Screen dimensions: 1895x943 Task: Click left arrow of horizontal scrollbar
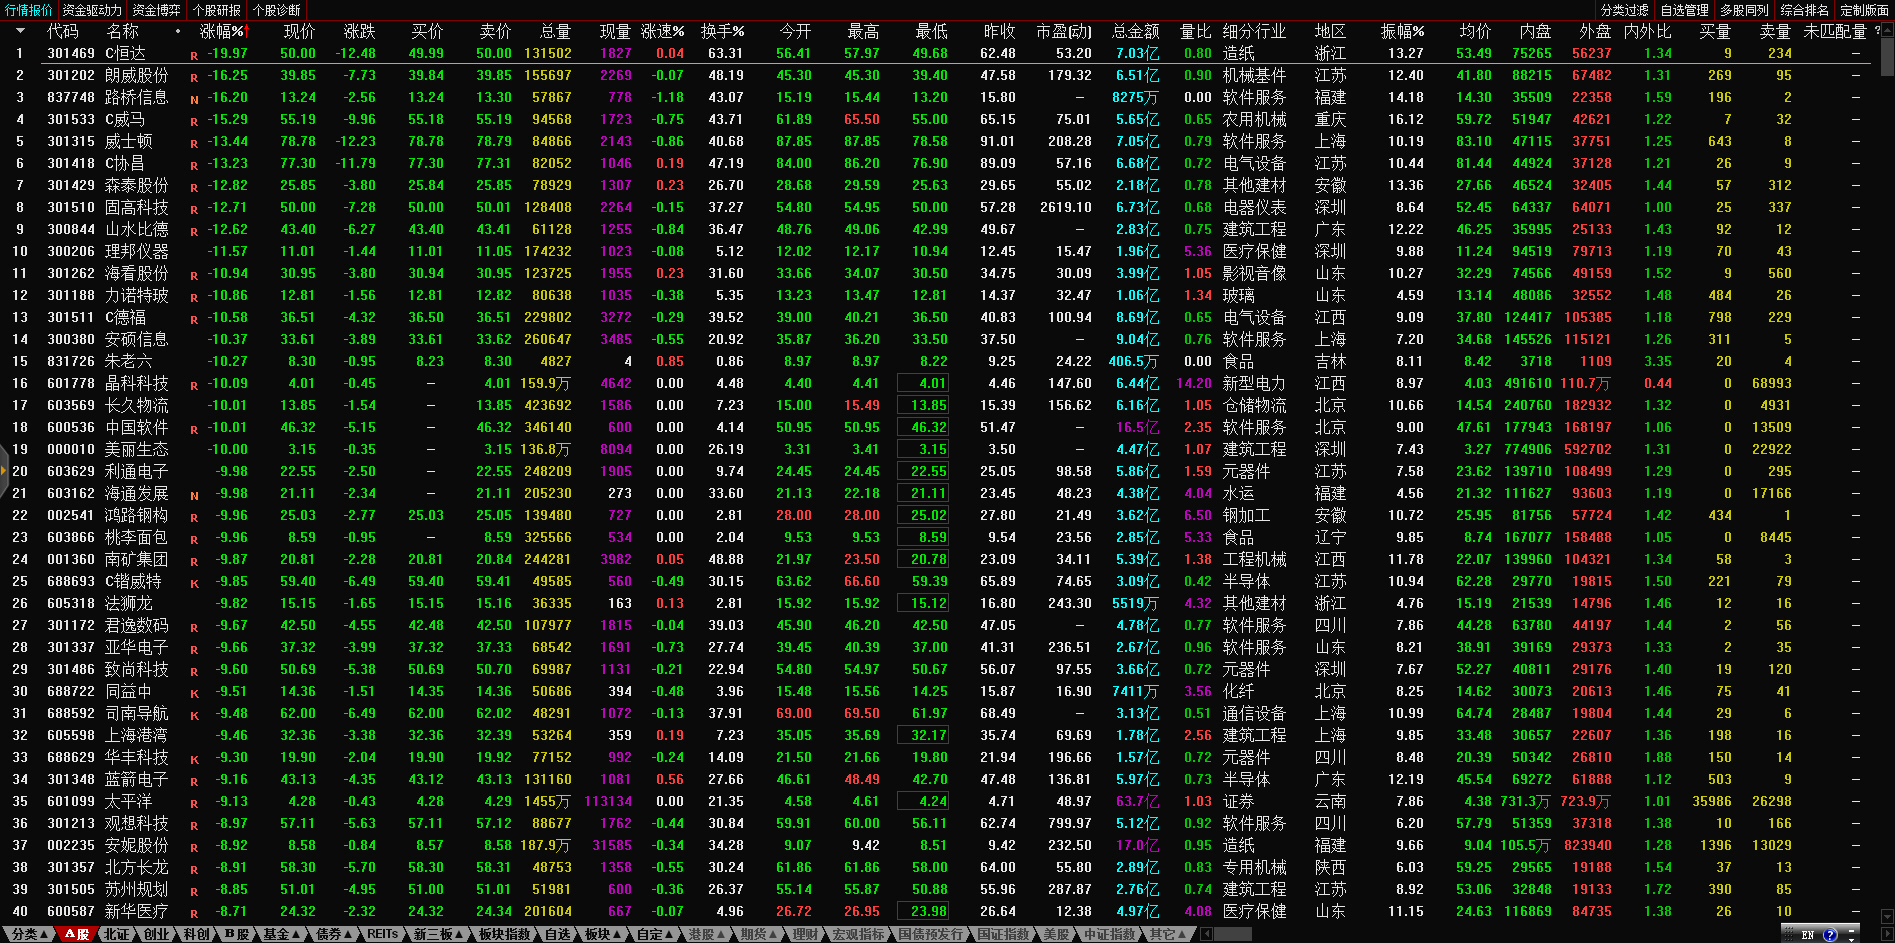pos(1207,934)
